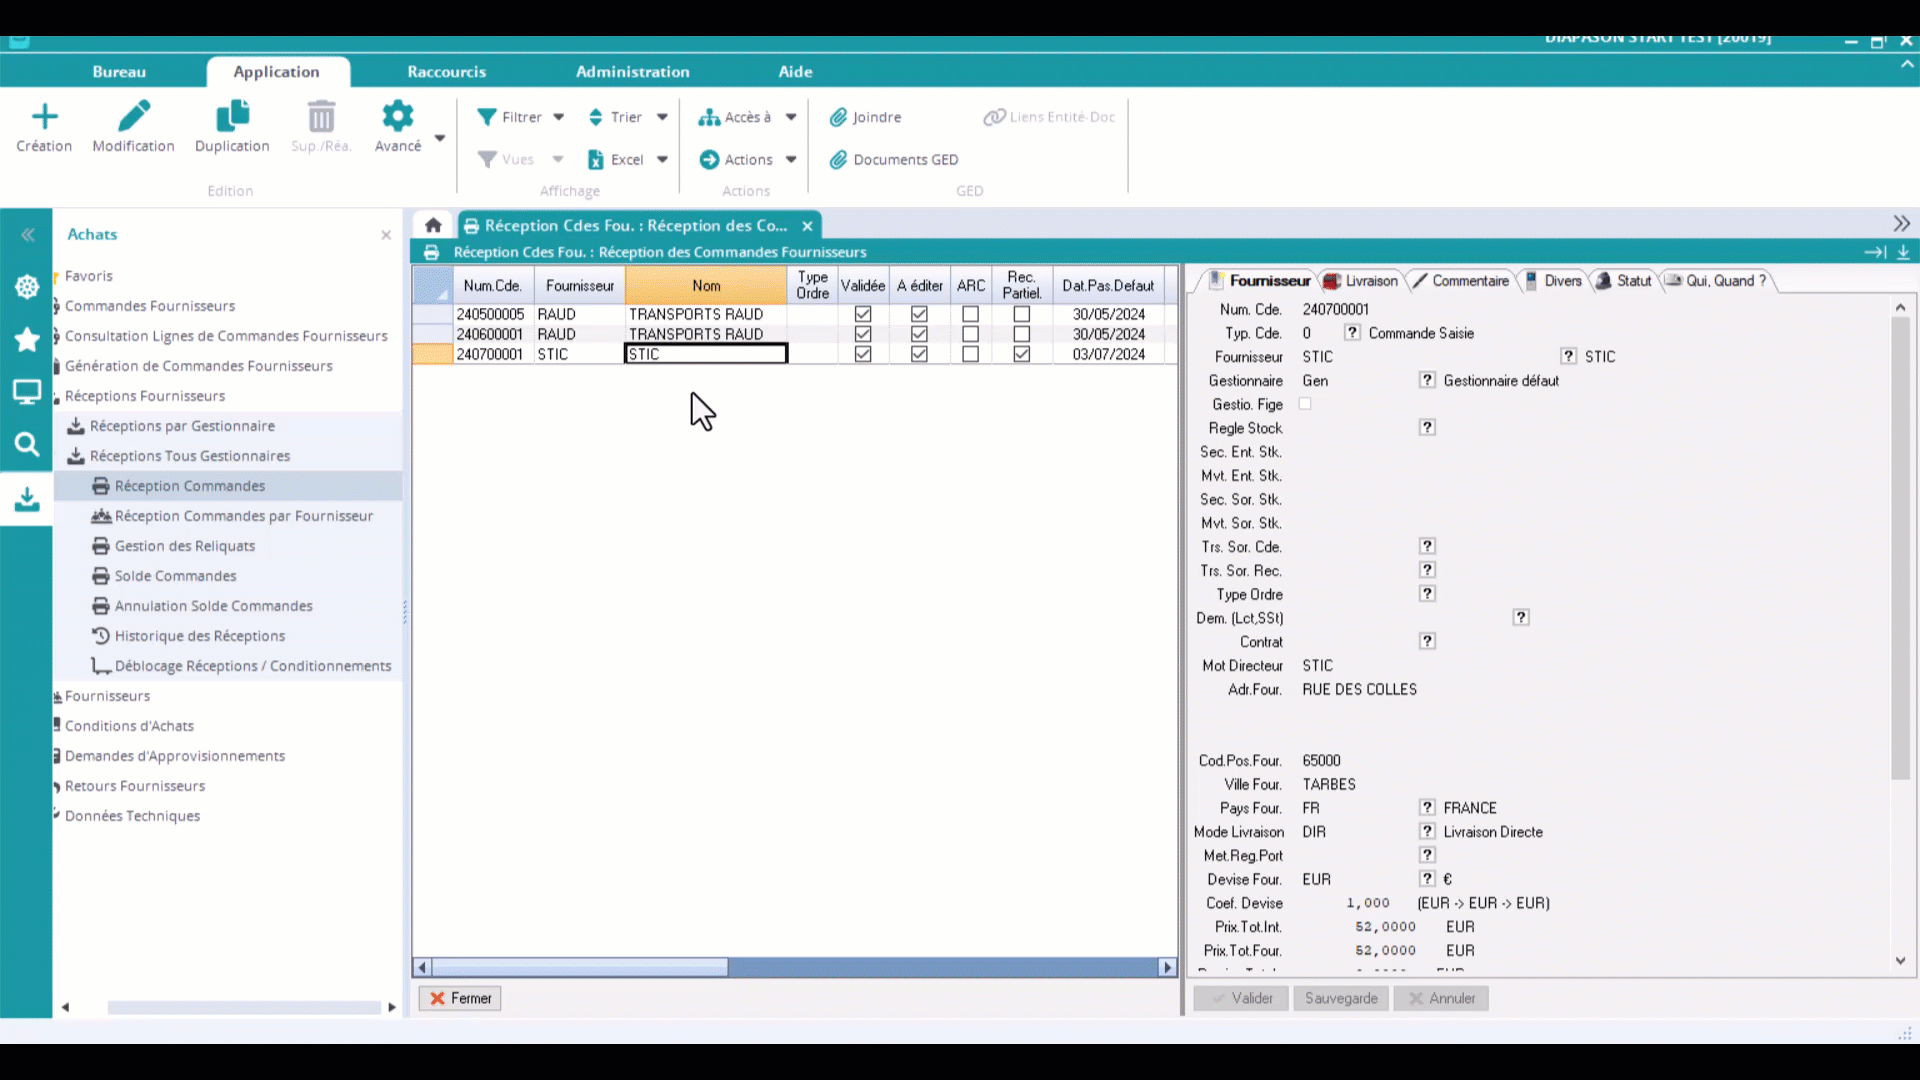Click the Sauvegarde button
The height and width of the screenshot is (1080, 1920).
[x=1340, y=998]
